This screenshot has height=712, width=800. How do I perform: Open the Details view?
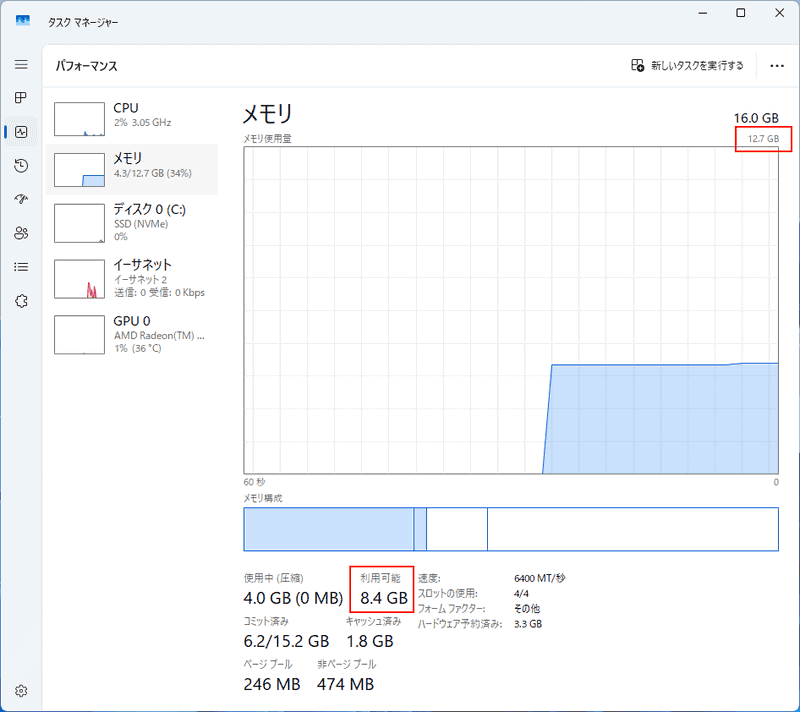[x=20, y=267]
